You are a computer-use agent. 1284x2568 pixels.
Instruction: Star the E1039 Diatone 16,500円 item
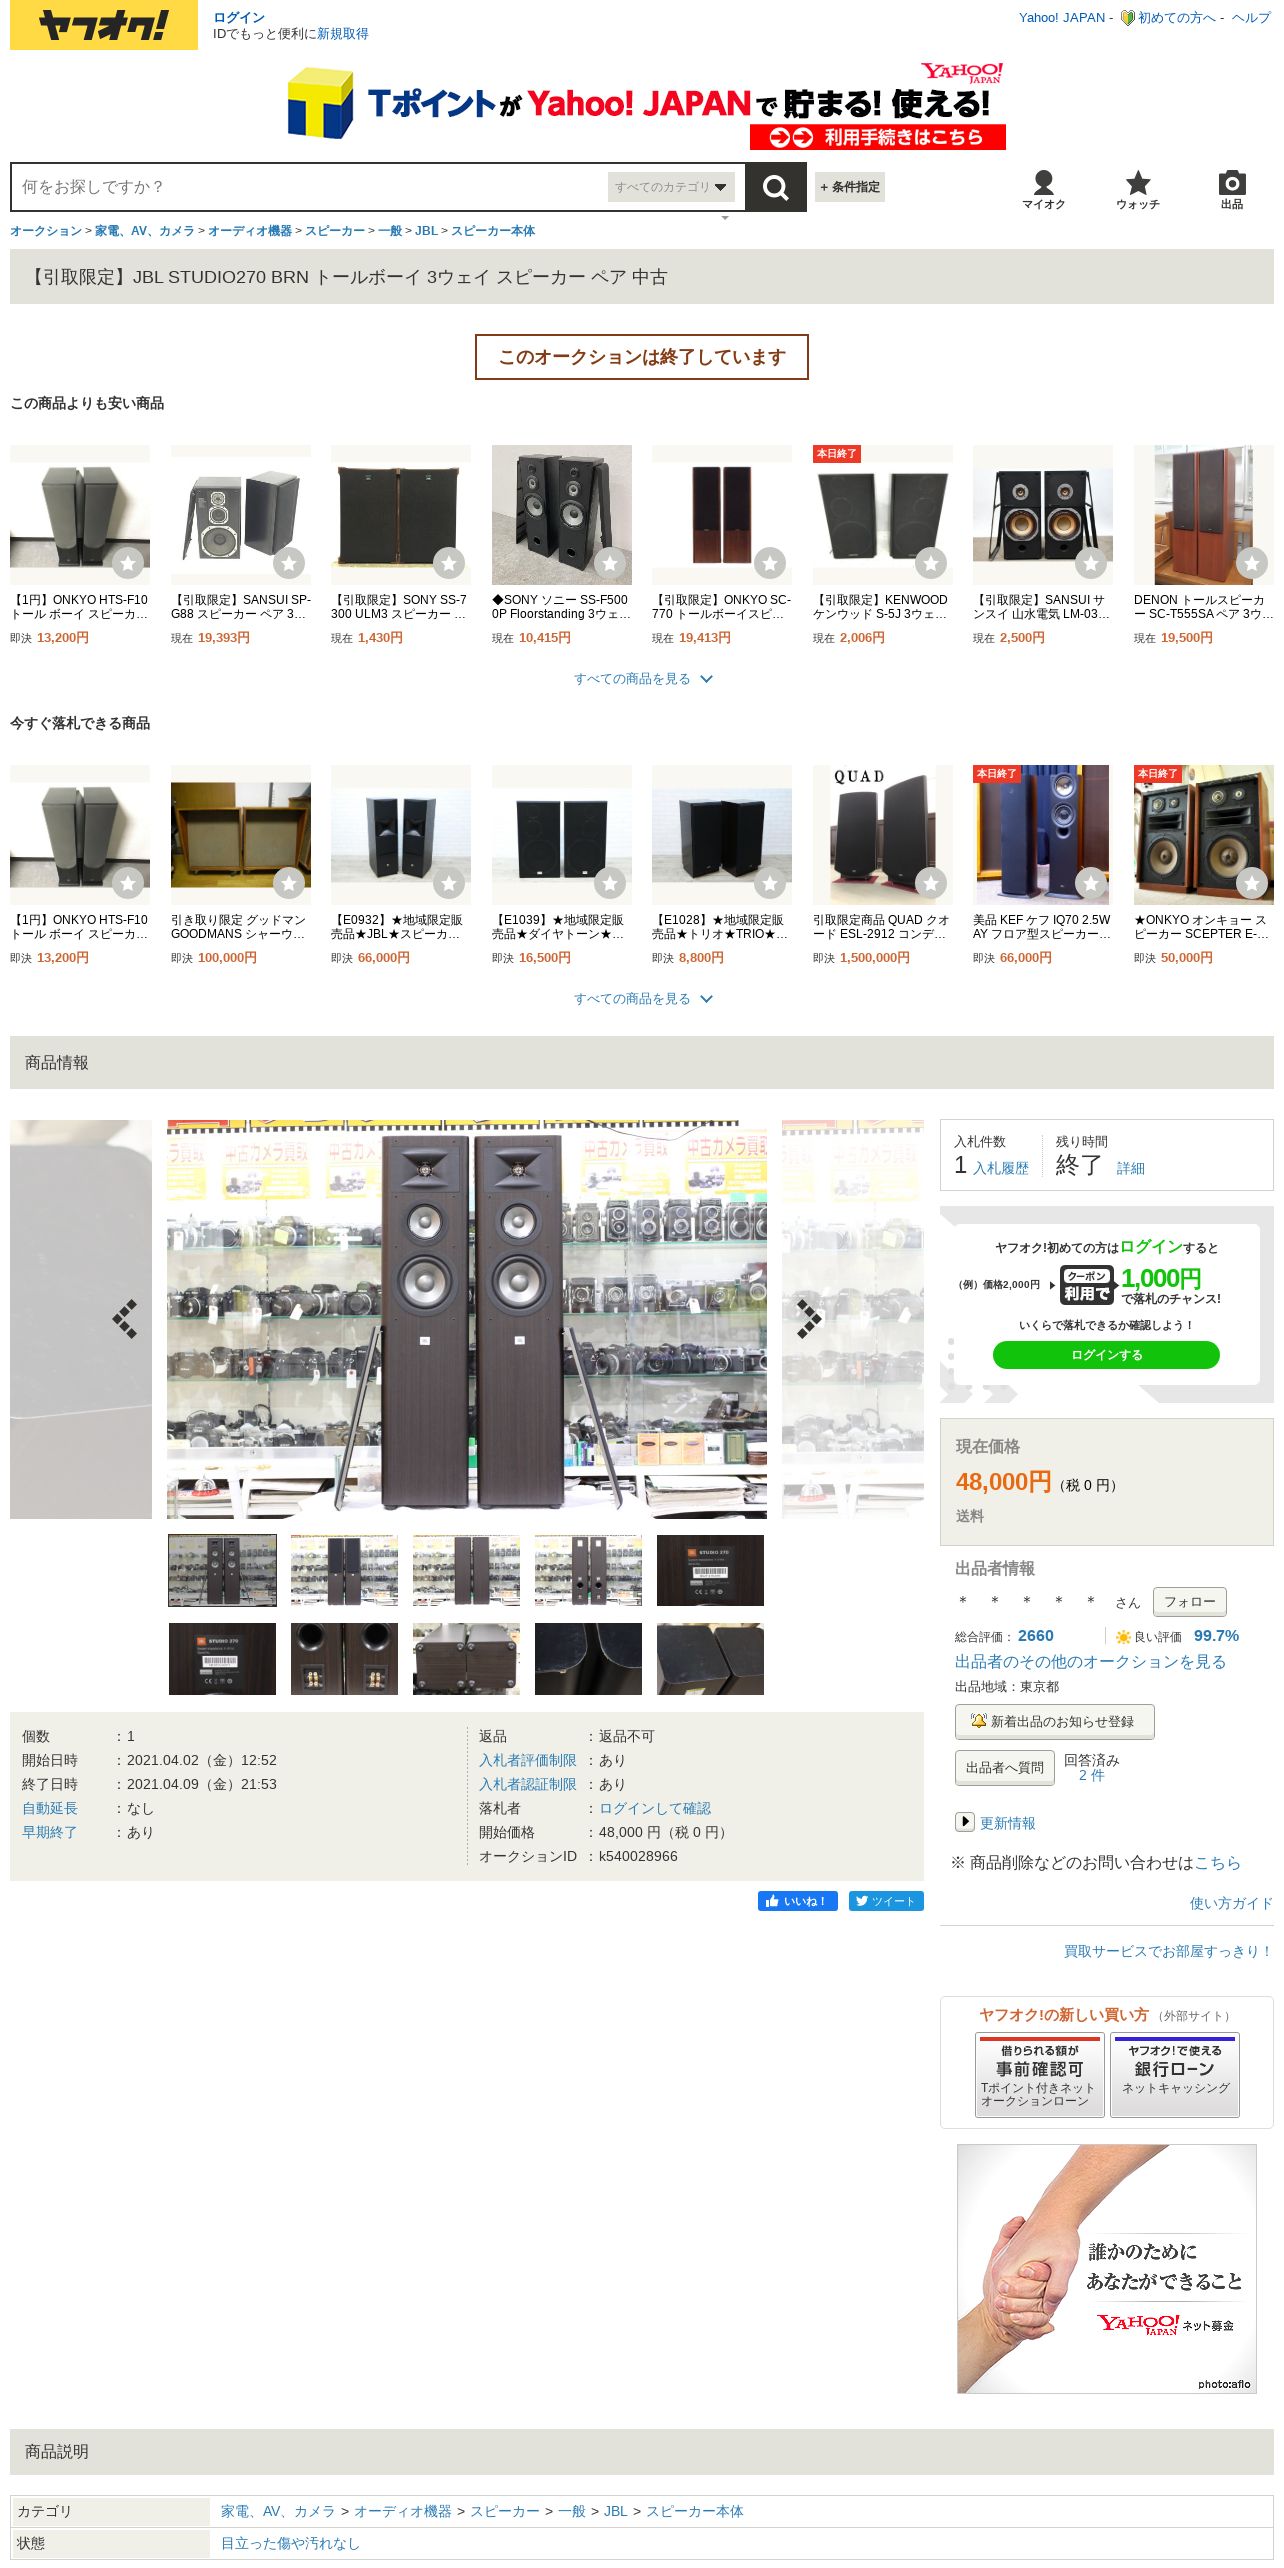610,884
